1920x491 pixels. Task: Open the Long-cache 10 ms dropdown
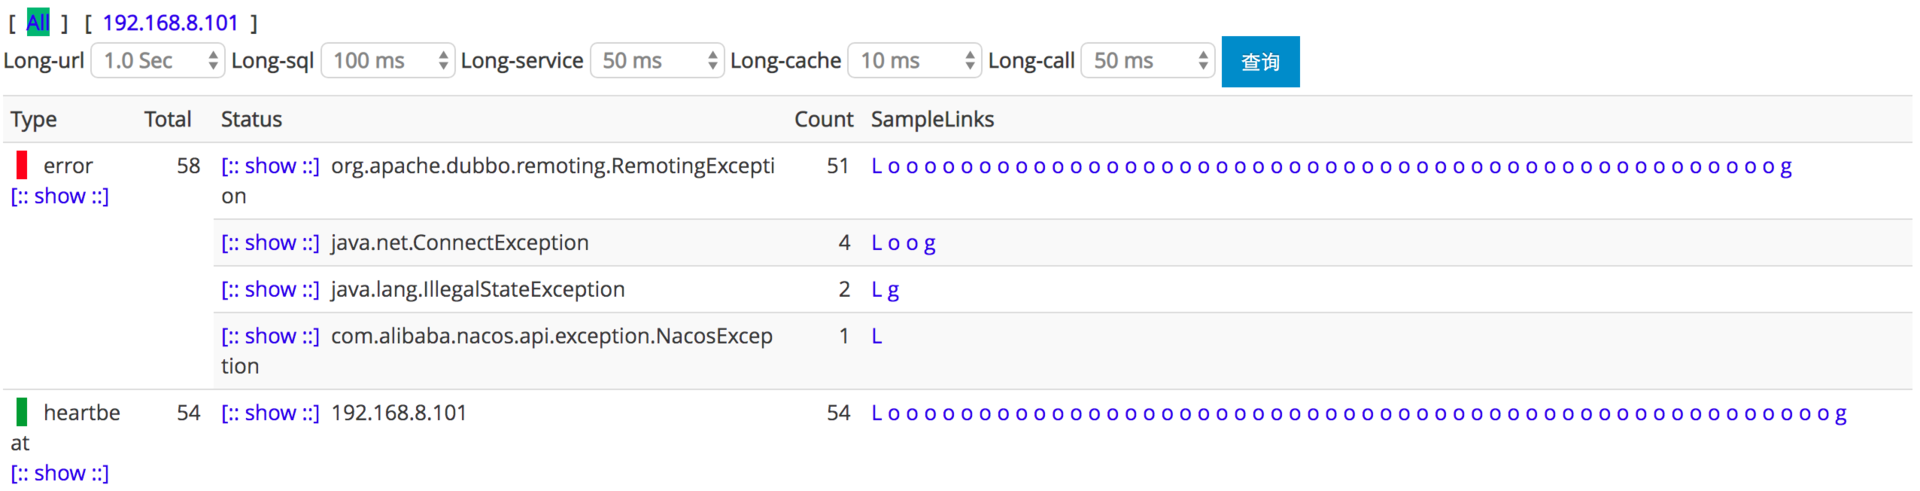914,61
